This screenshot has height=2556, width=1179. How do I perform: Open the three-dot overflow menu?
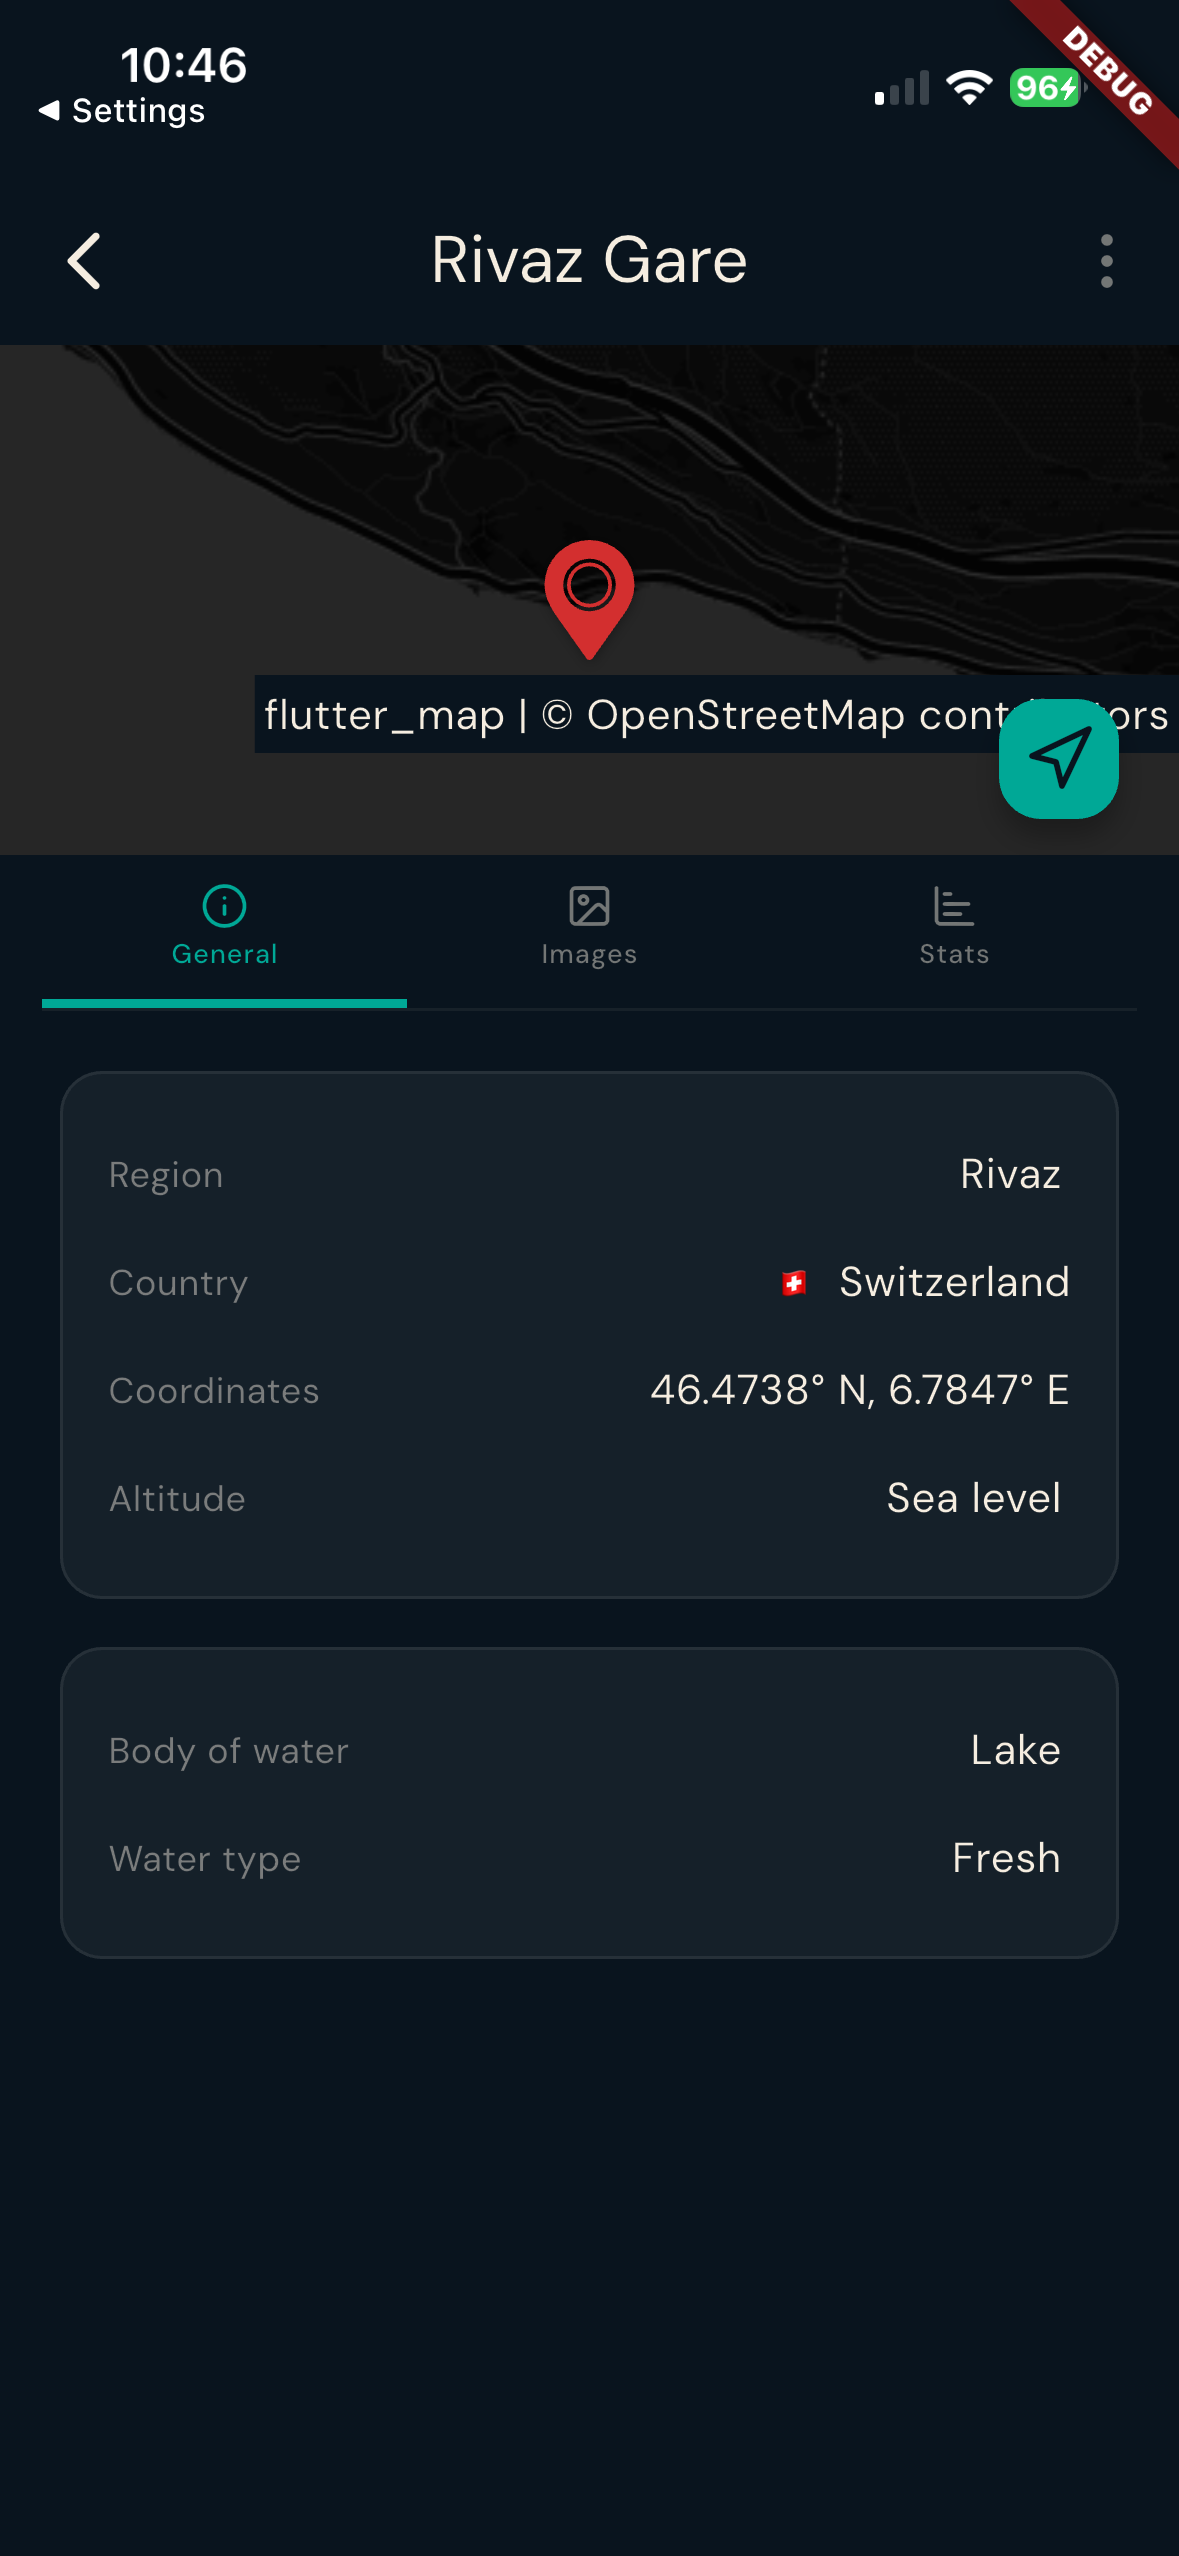point(1106,261)
